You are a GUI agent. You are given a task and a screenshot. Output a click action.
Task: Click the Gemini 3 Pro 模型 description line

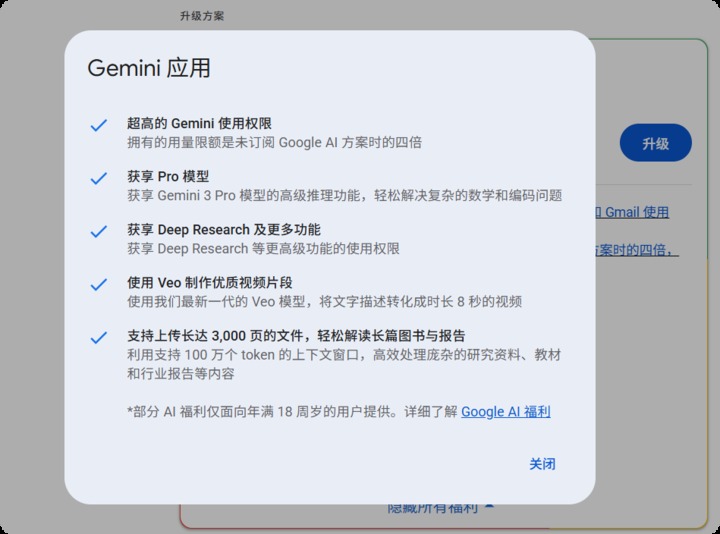[x=344, y=196]
